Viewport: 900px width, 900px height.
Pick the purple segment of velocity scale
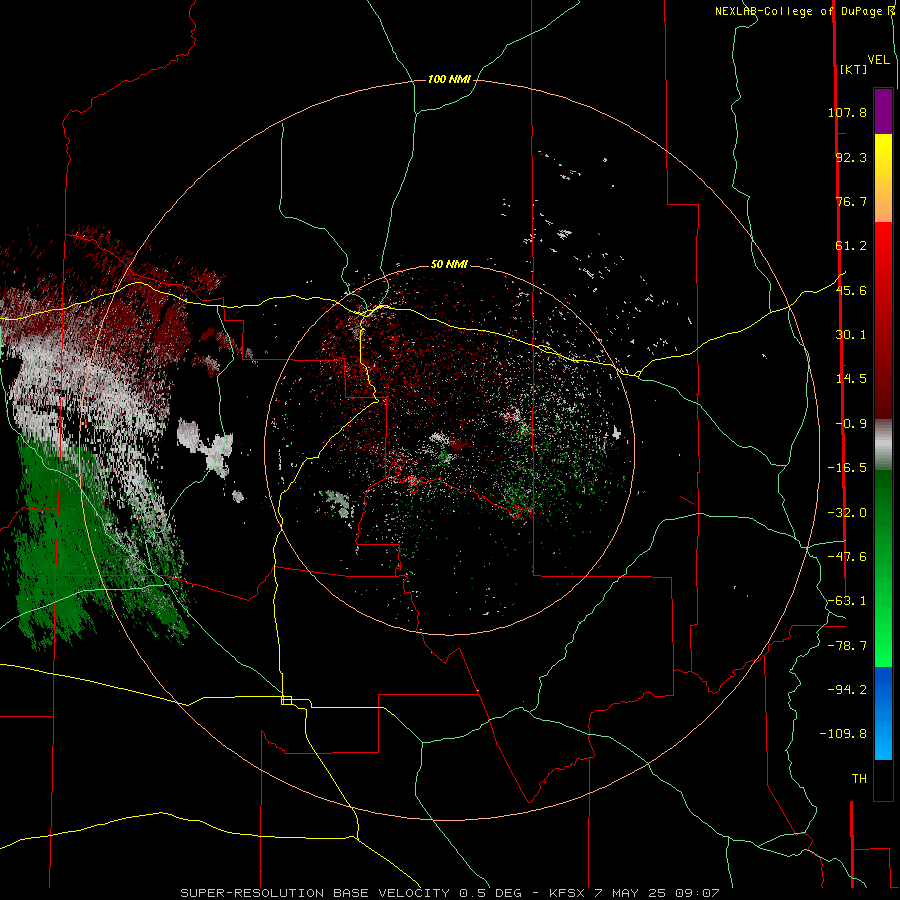[883, 111]
